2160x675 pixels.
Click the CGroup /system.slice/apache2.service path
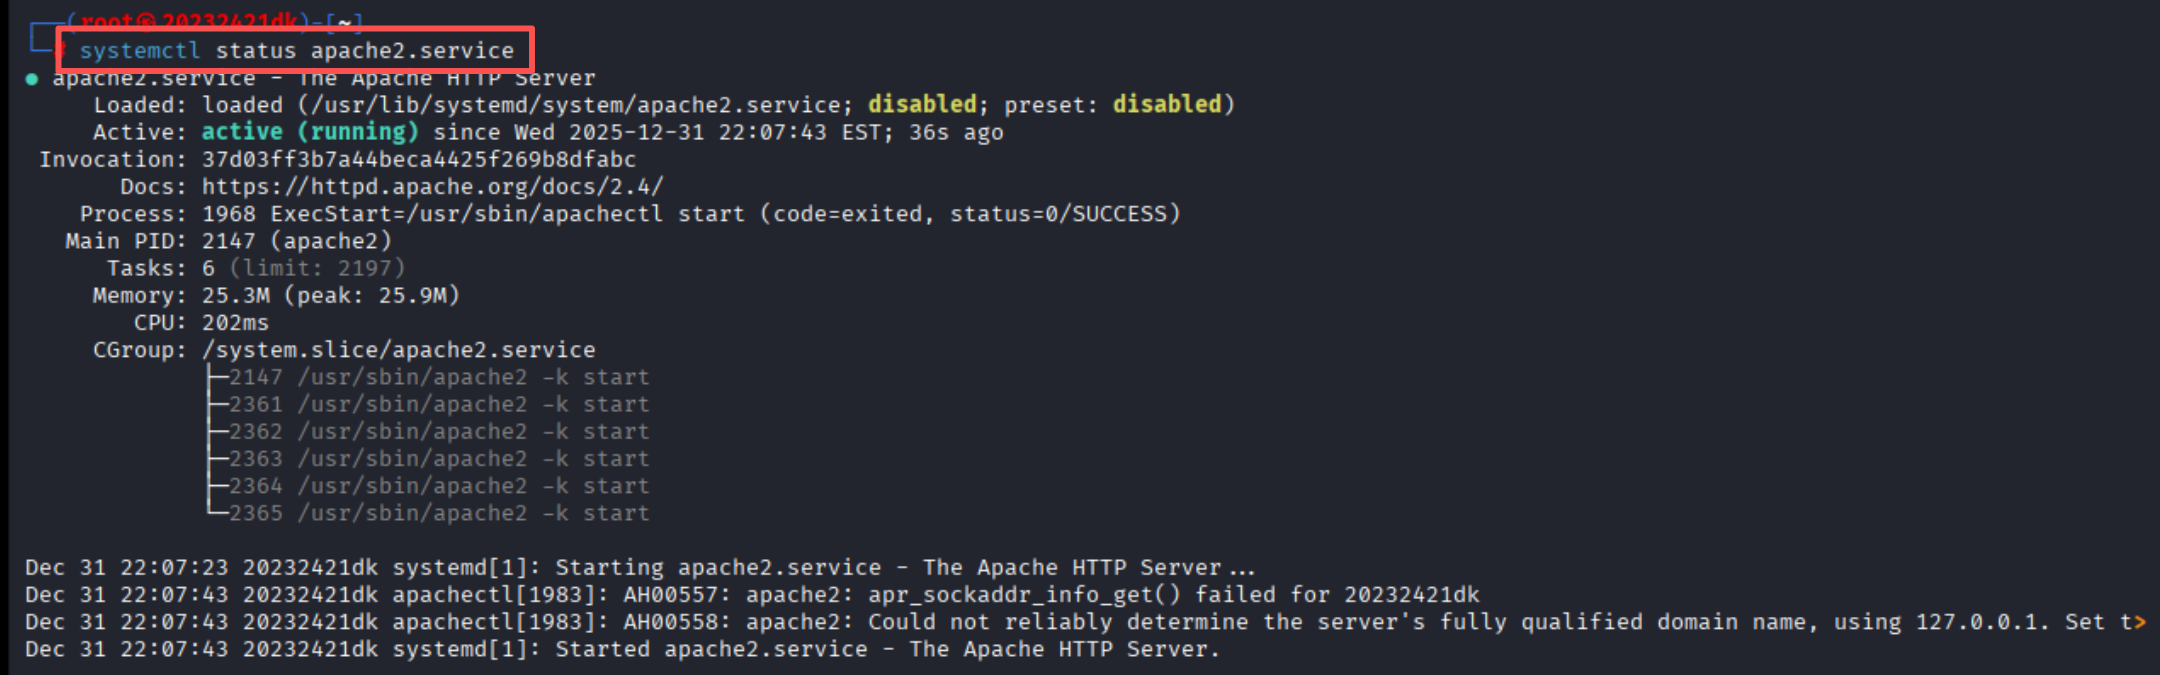(398, 350)
